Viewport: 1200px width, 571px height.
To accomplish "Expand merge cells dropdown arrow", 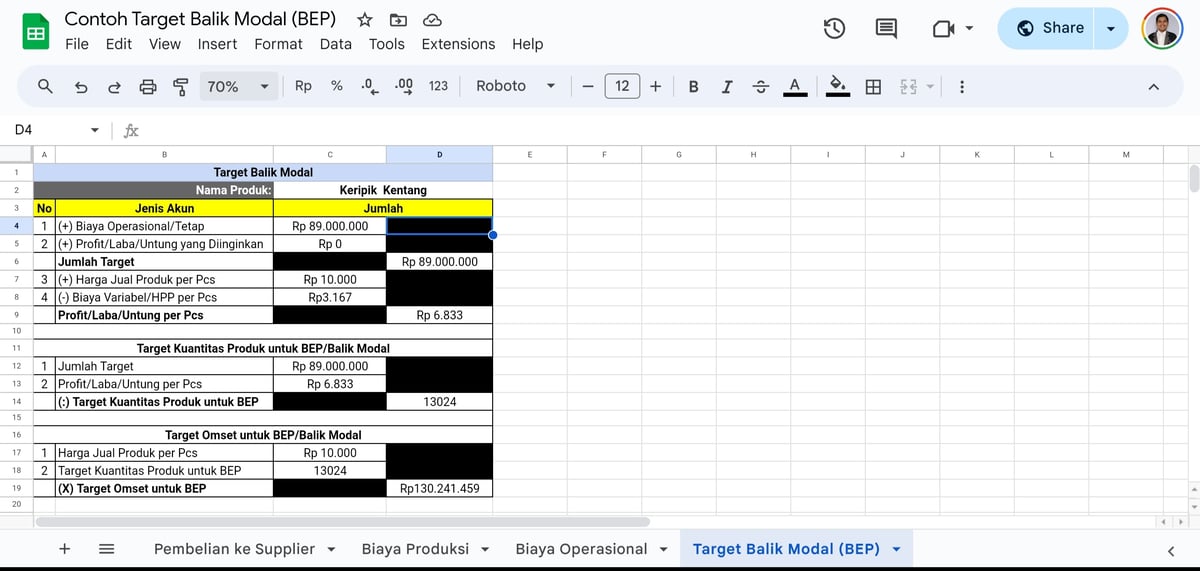I will (929, 87).
